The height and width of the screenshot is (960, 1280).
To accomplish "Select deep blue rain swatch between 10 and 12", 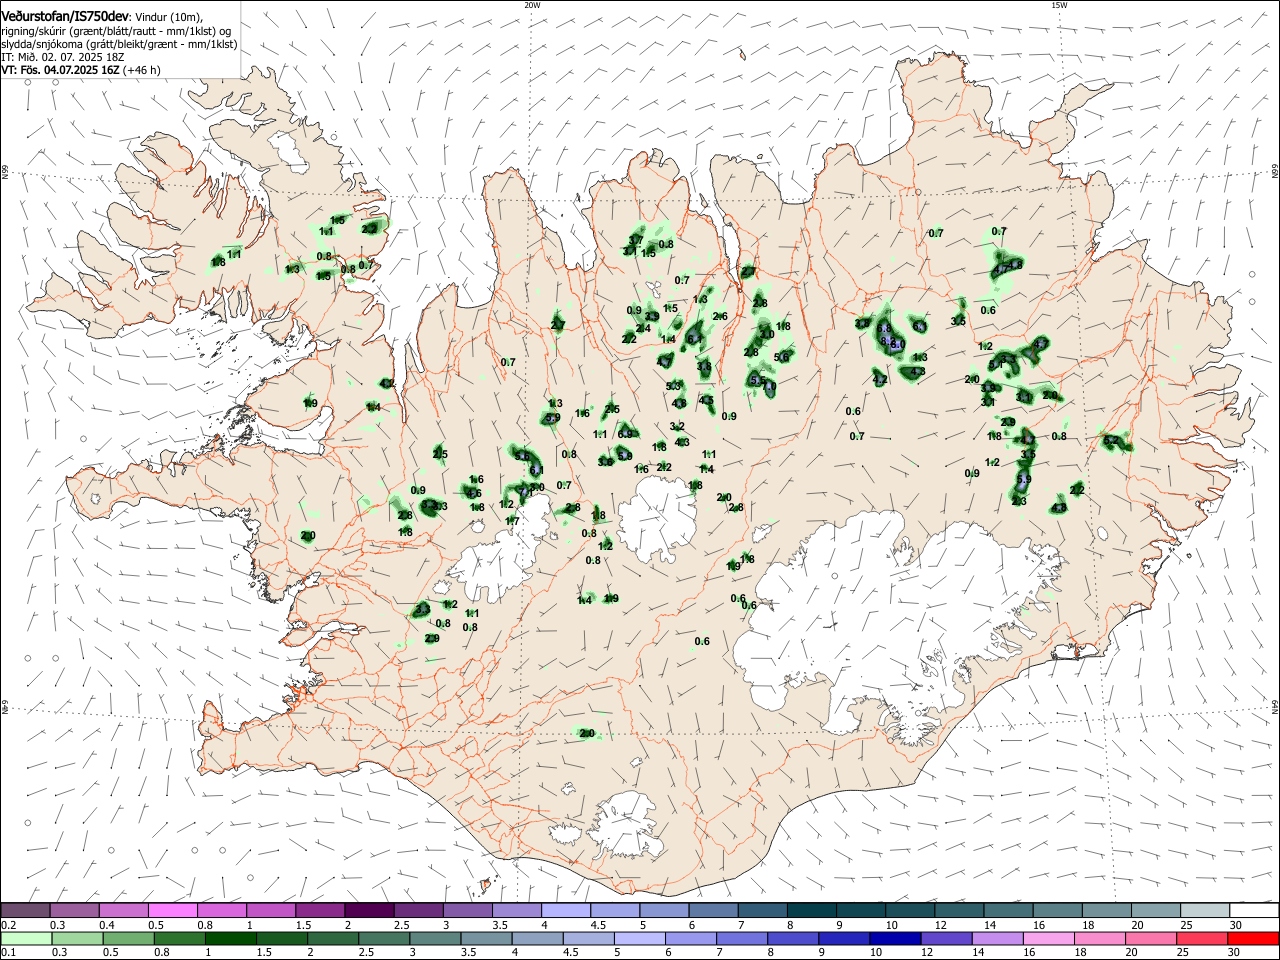I will (x=895, y=939).
